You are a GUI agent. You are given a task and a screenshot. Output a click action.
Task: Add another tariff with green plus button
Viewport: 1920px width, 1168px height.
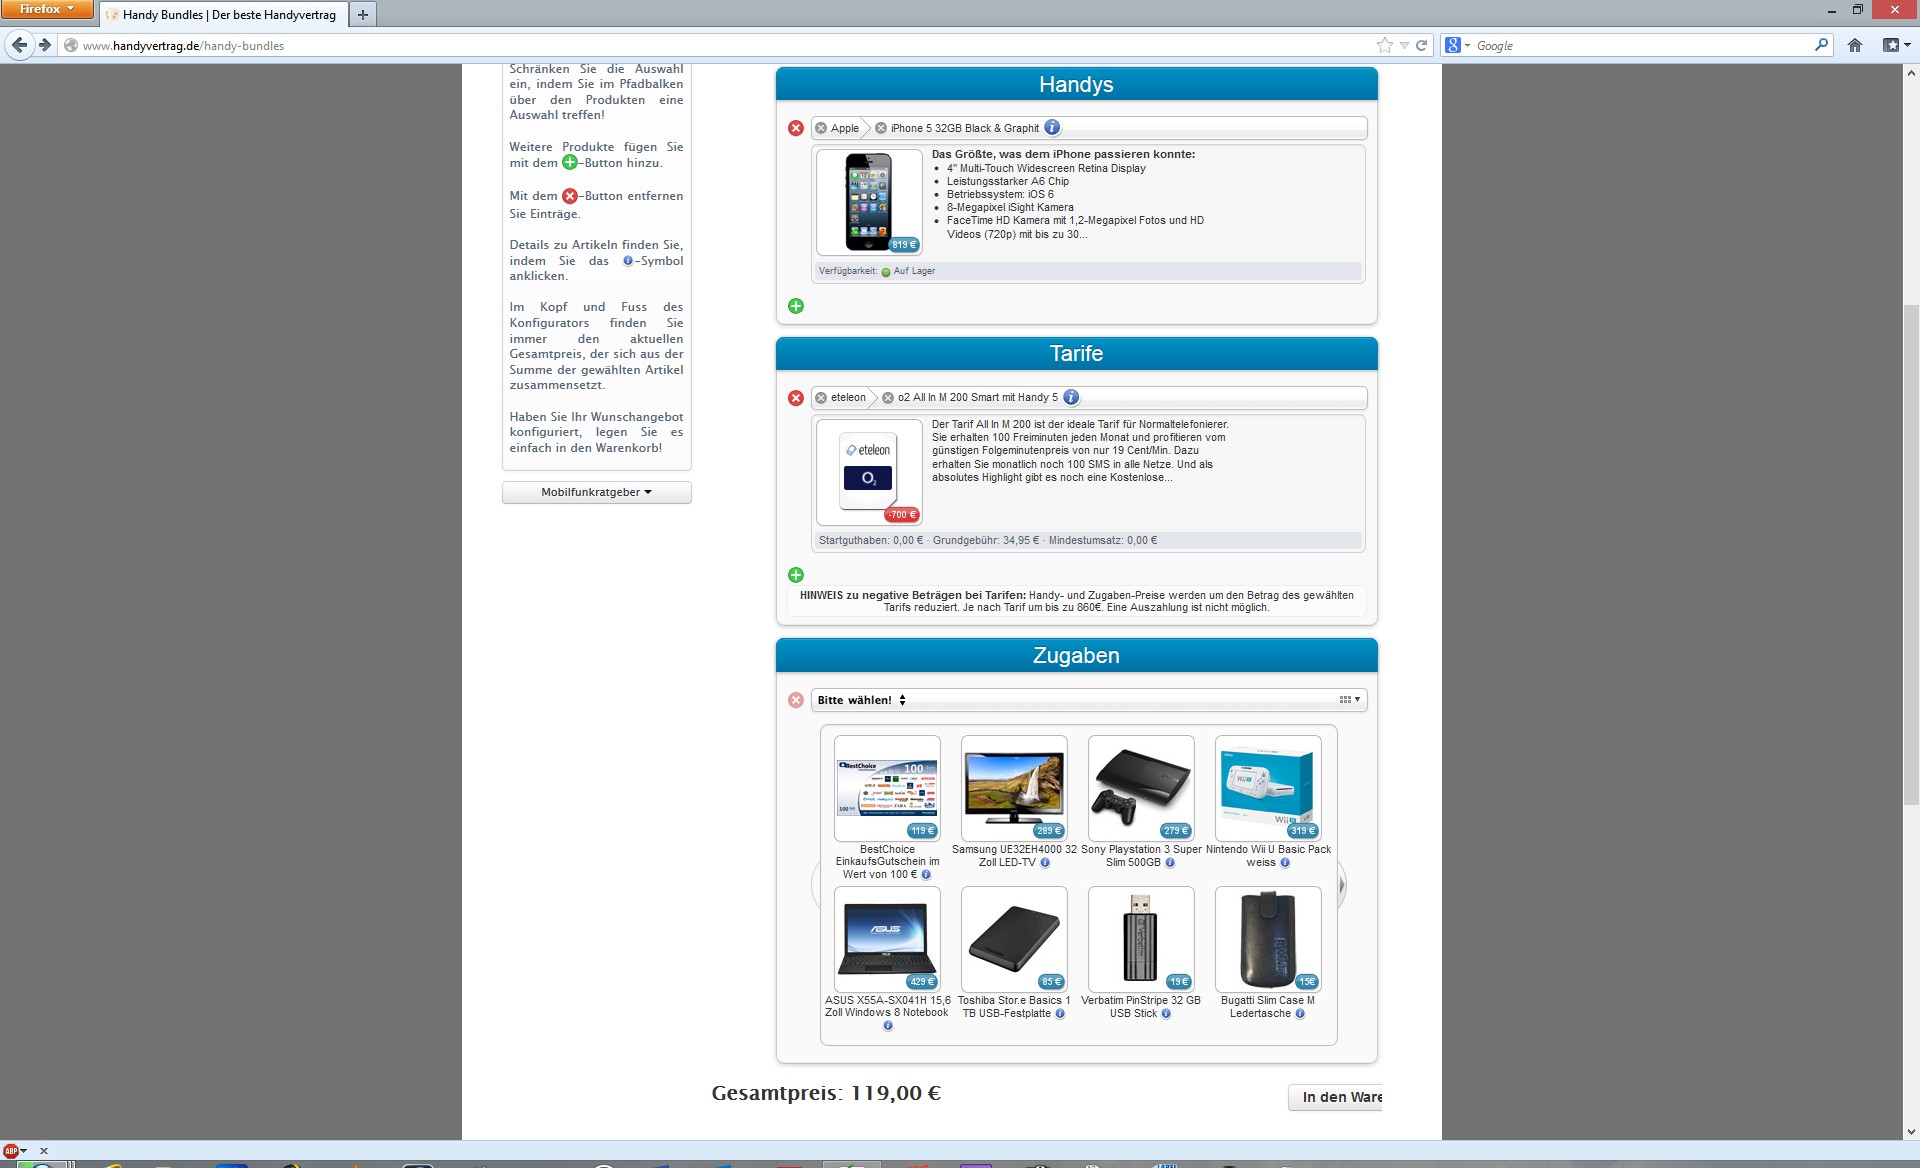[x=796, y=575]
